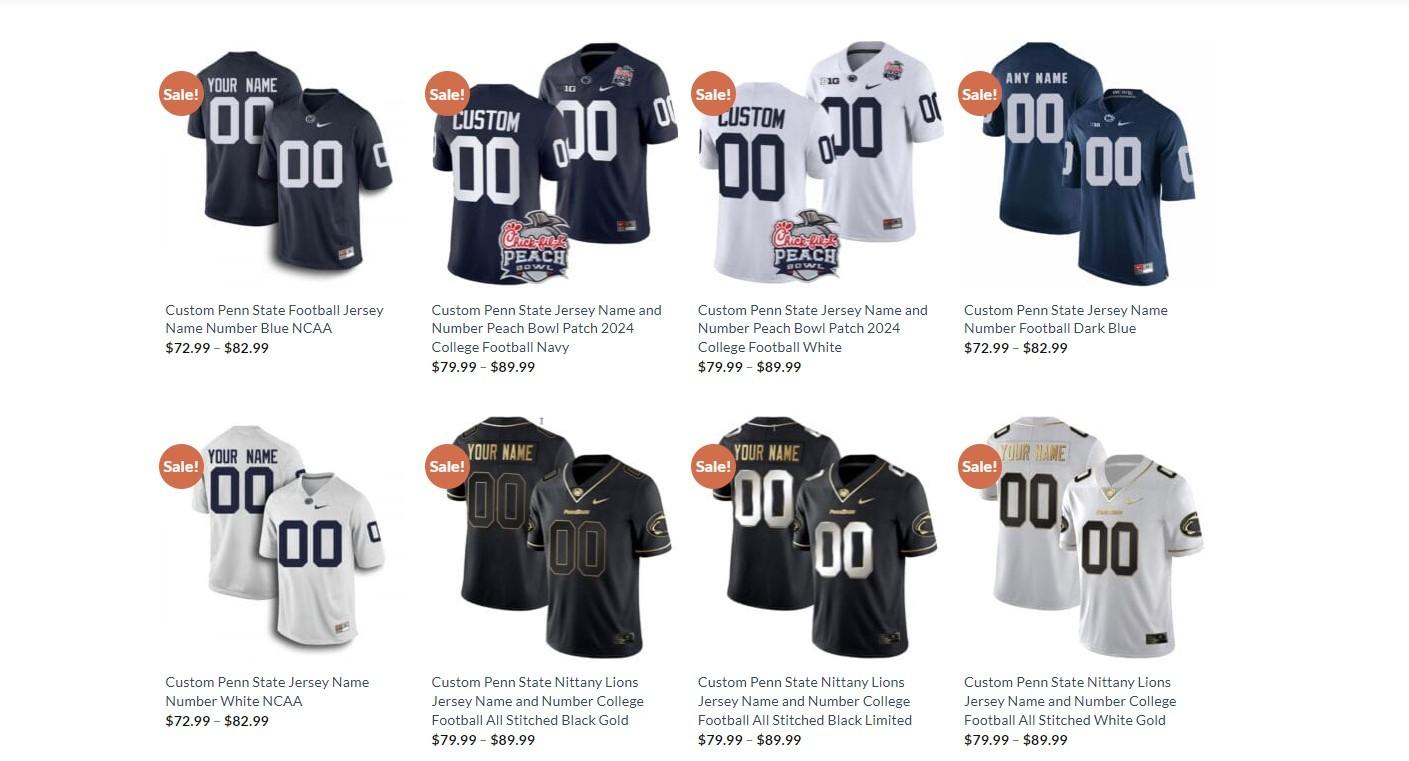This screenshot has height=761, width=1409.
Task: Click Sale badge on Dark Blue jersey
Action: 979,94
